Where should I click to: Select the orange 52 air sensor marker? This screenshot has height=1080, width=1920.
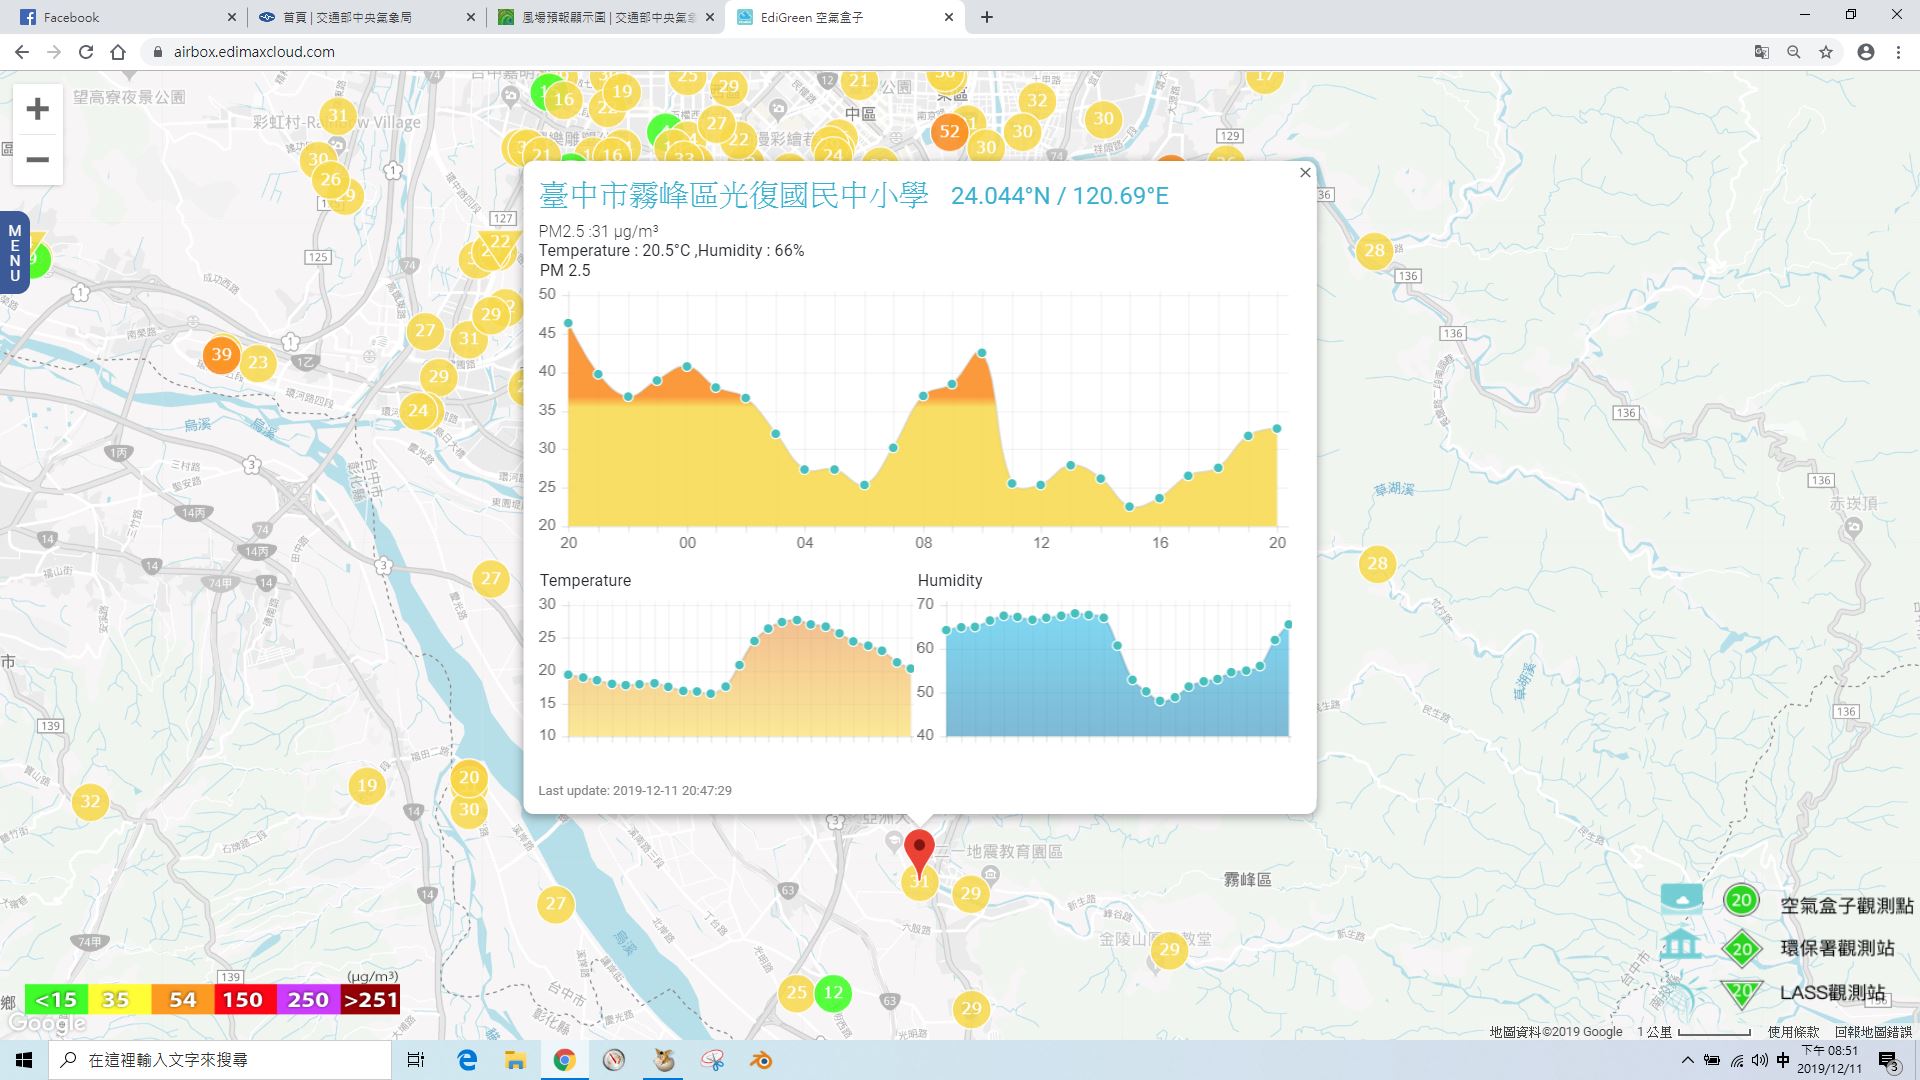[949, 131]
